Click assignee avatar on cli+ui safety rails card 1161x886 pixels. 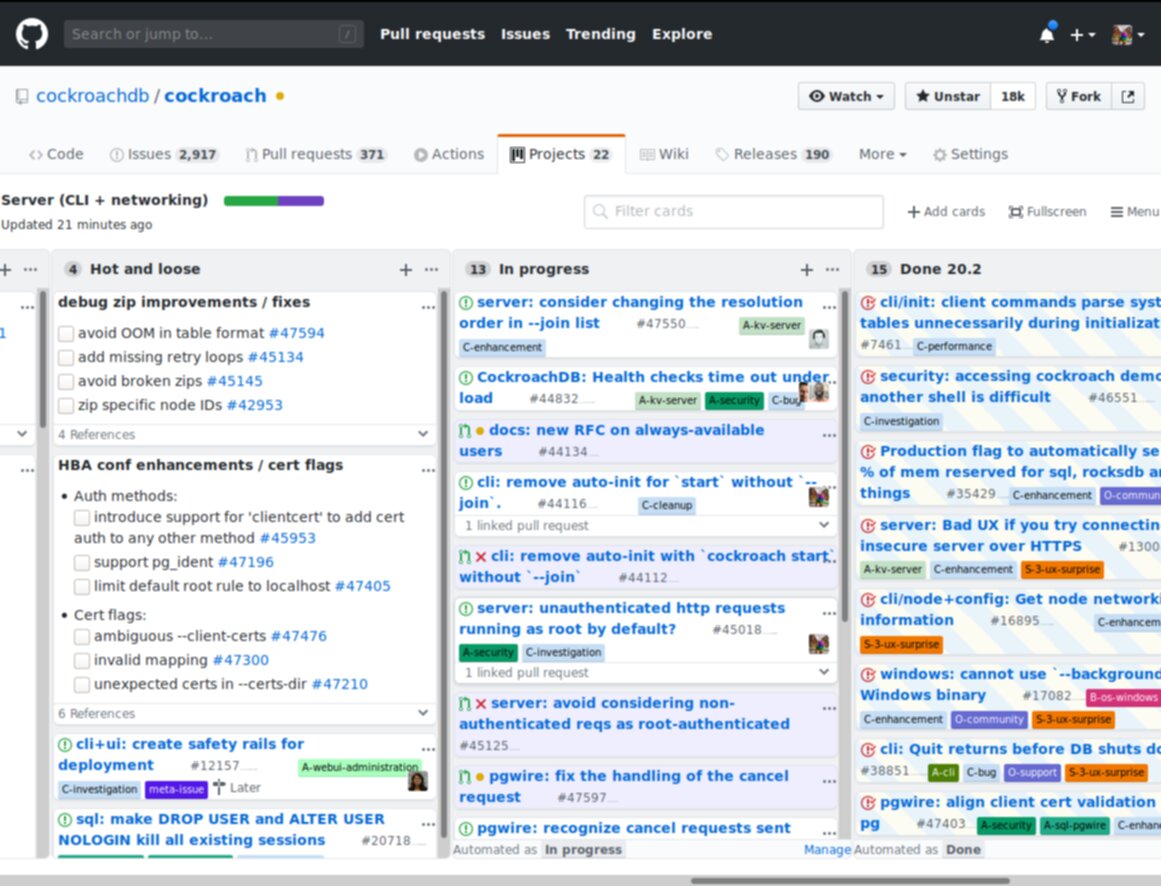point(418,781)
